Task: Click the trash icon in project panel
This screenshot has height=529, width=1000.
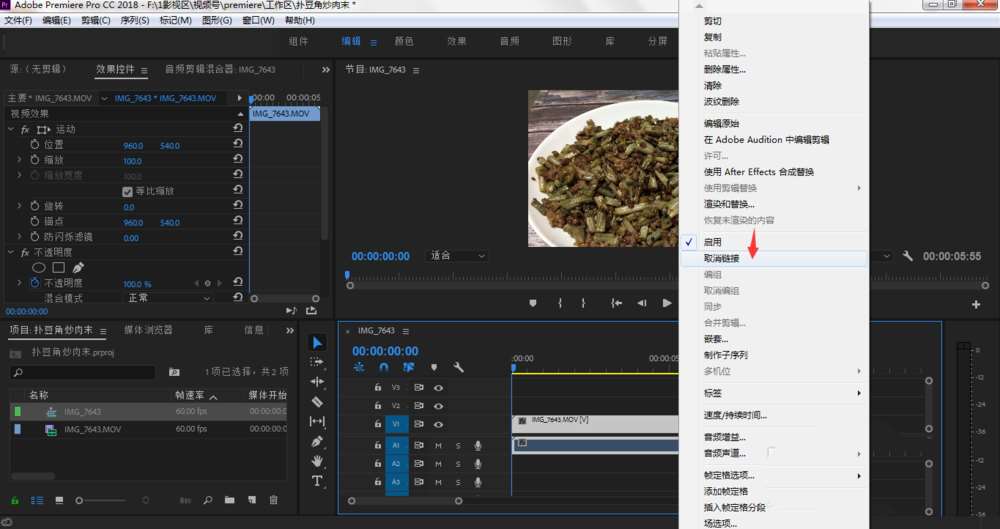Action: [x=273, y=500]
